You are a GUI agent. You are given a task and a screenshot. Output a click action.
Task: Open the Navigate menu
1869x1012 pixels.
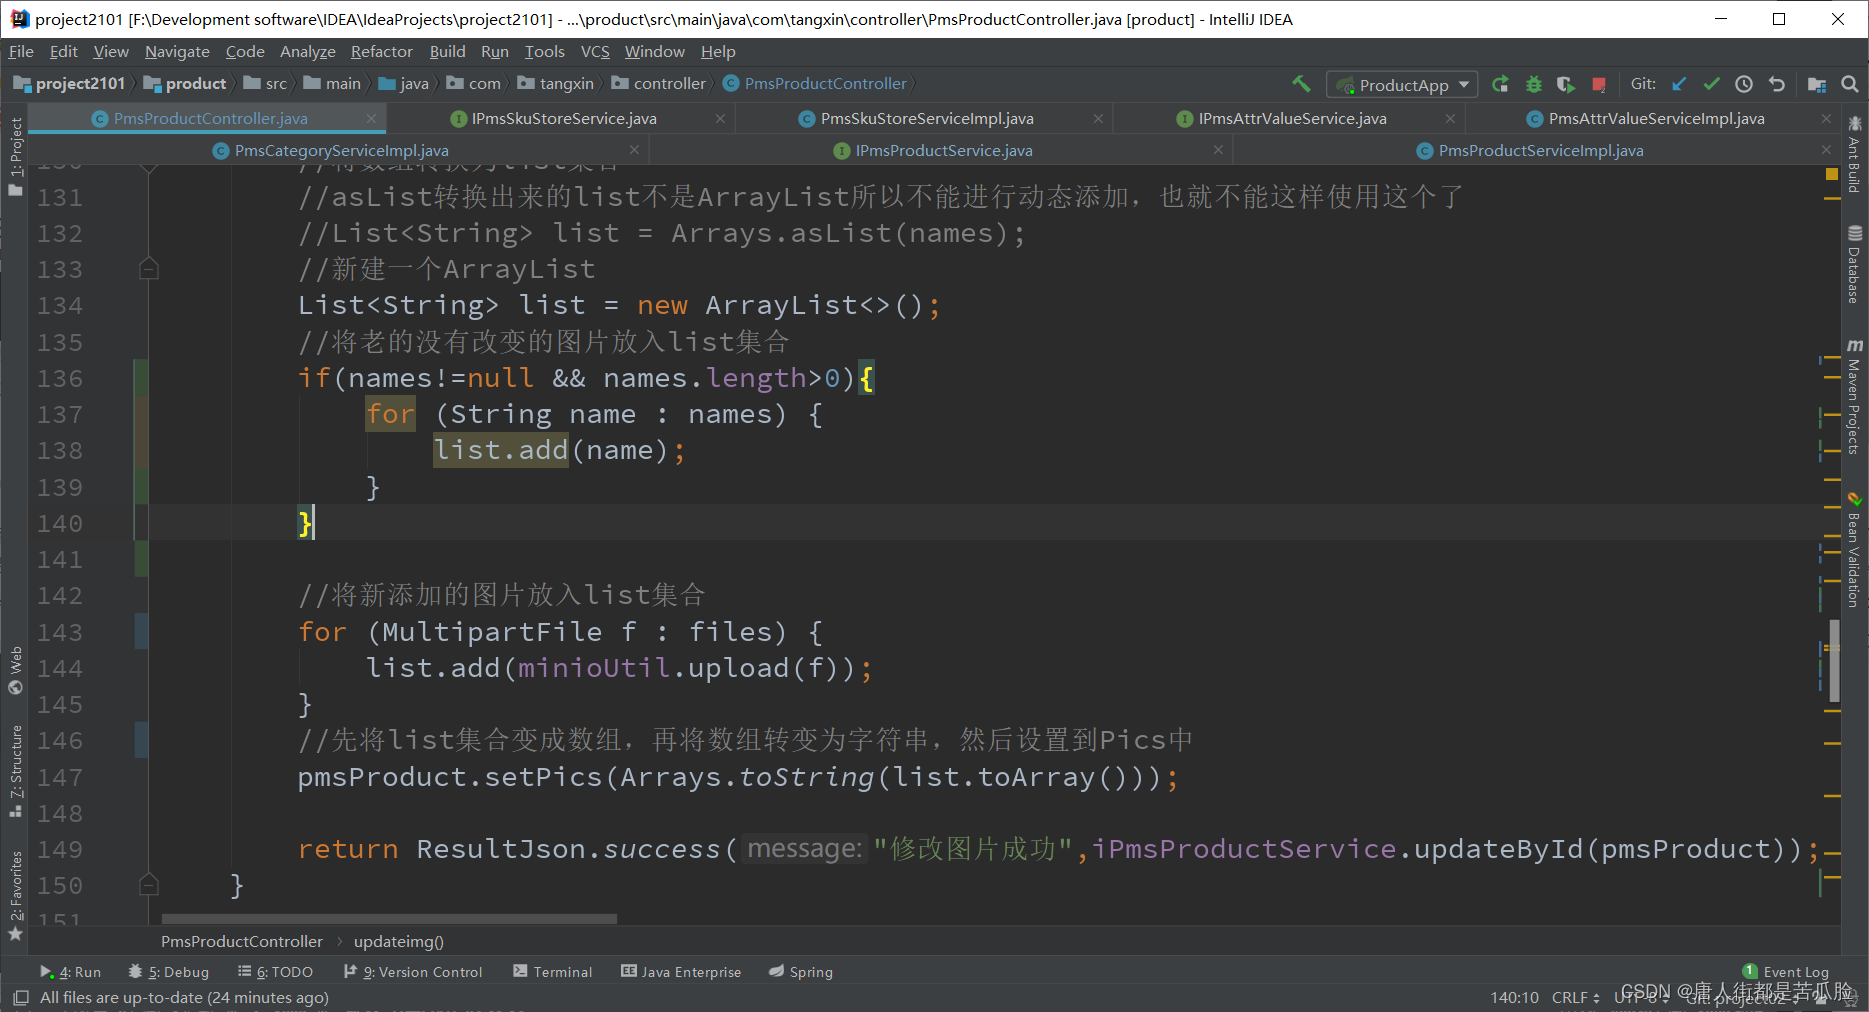(177, 51)
